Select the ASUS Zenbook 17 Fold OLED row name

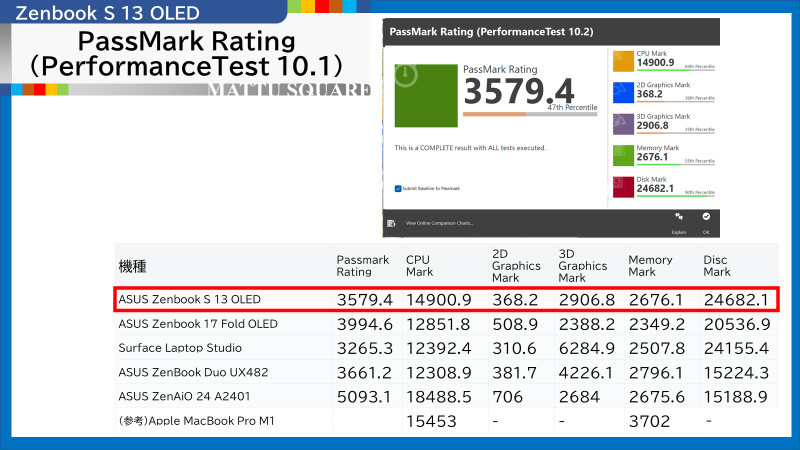click(198, 324)
